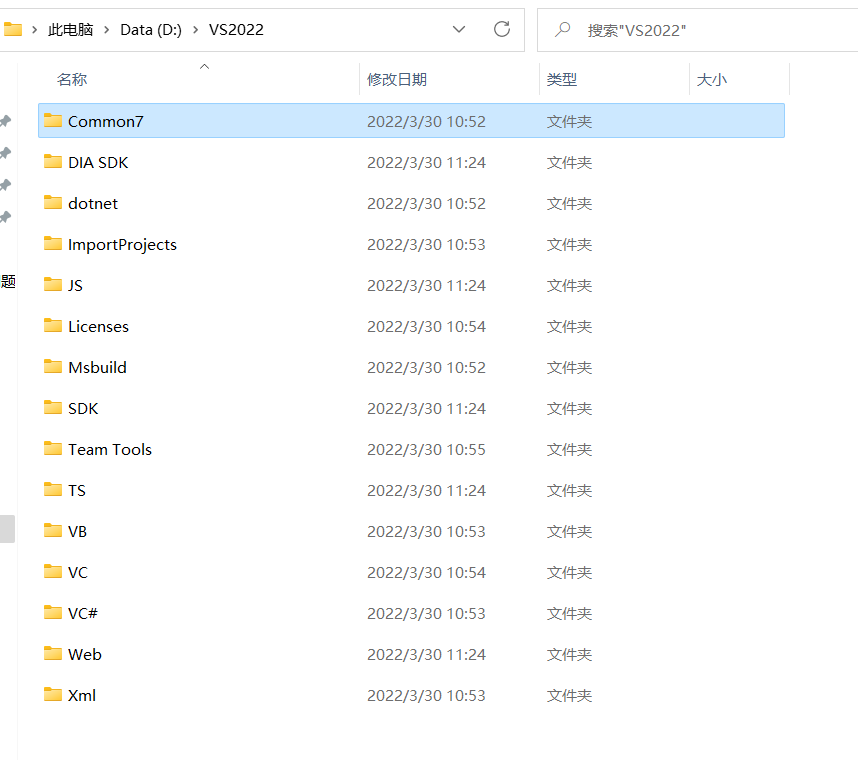Click the Common7 folder icon
This screenshot has height=760, width=858.
click(x=53, y=120)
